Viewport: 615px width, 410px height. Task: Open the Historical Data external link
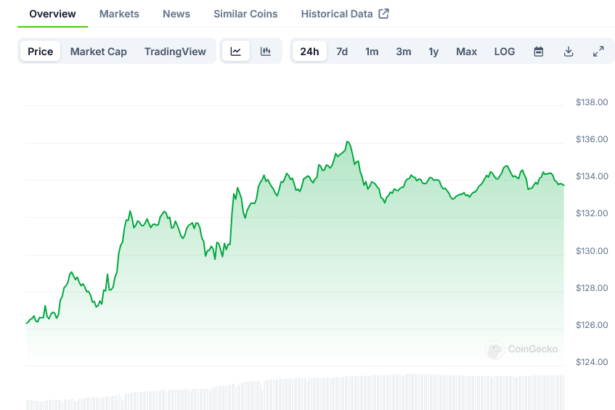coord(345,14)
